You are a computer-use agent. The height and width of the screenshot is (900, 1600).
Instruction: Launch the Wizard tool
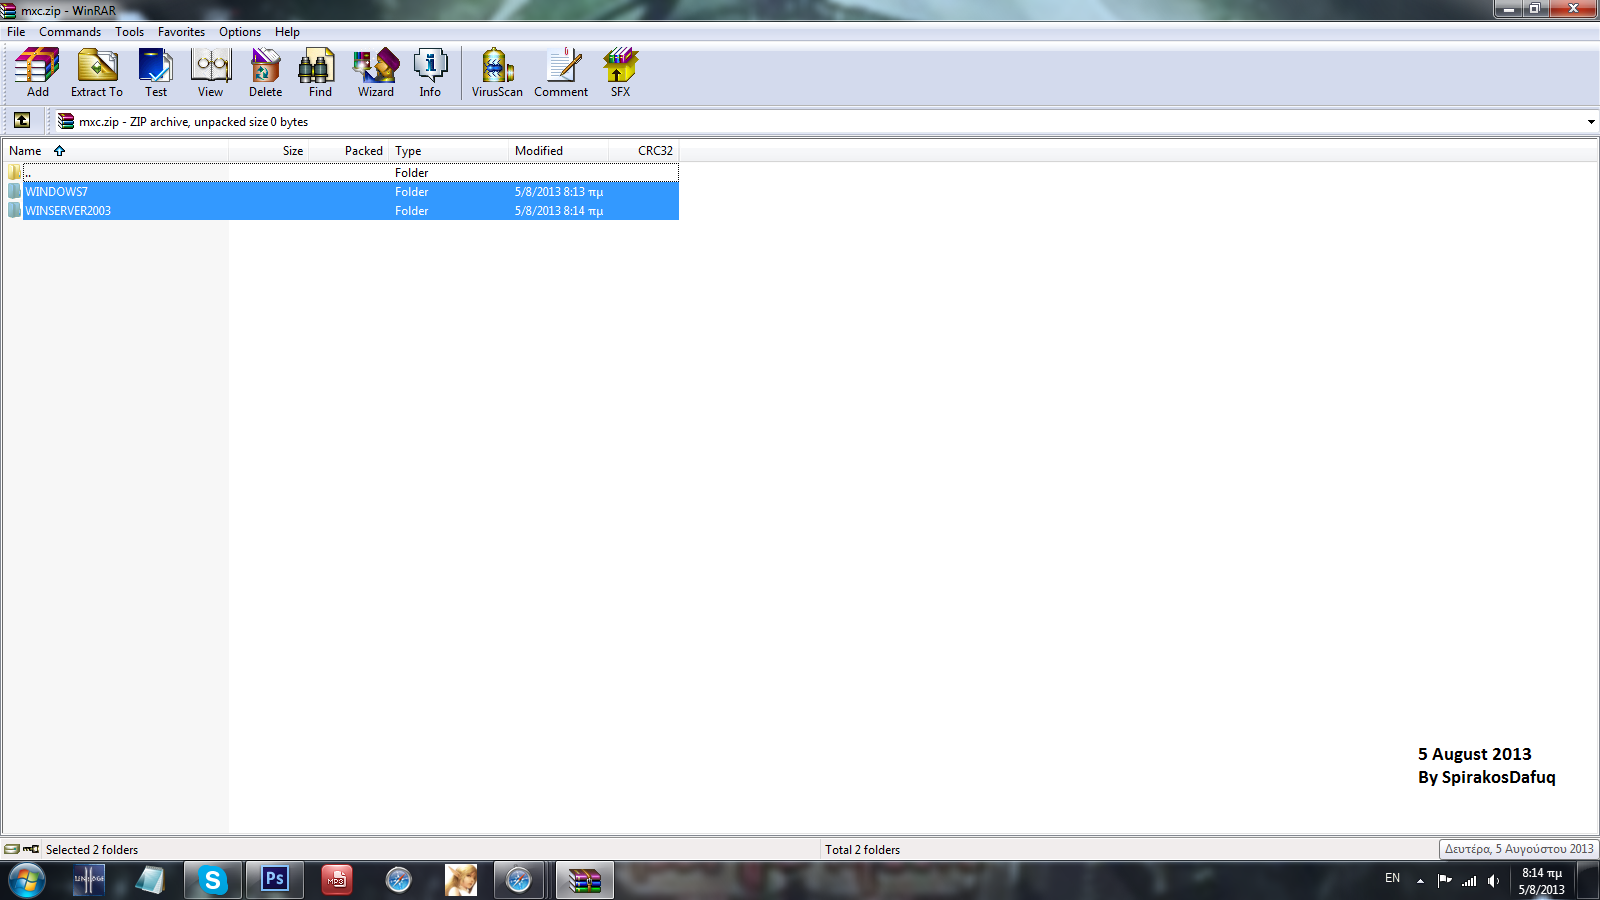click(x=376, y=72)
